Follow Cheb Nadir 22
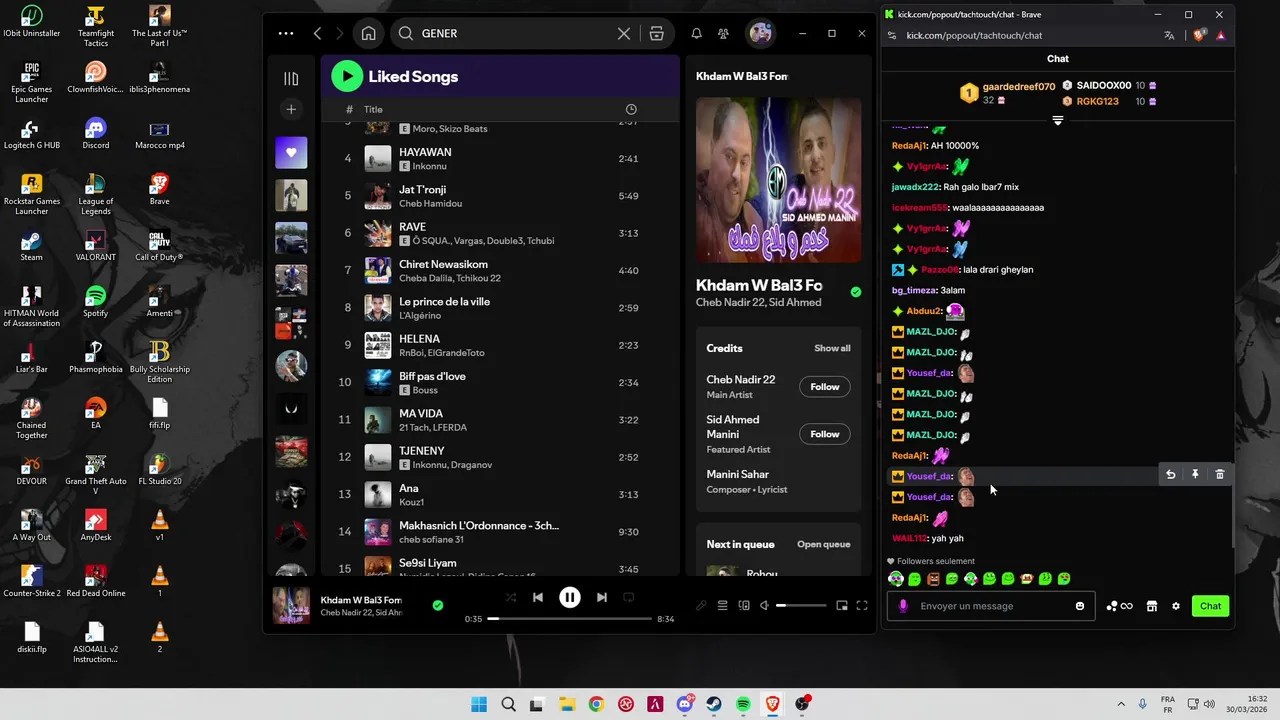Image resolution: width=1280 pixels, height=720 pixels. coord(825,387)
